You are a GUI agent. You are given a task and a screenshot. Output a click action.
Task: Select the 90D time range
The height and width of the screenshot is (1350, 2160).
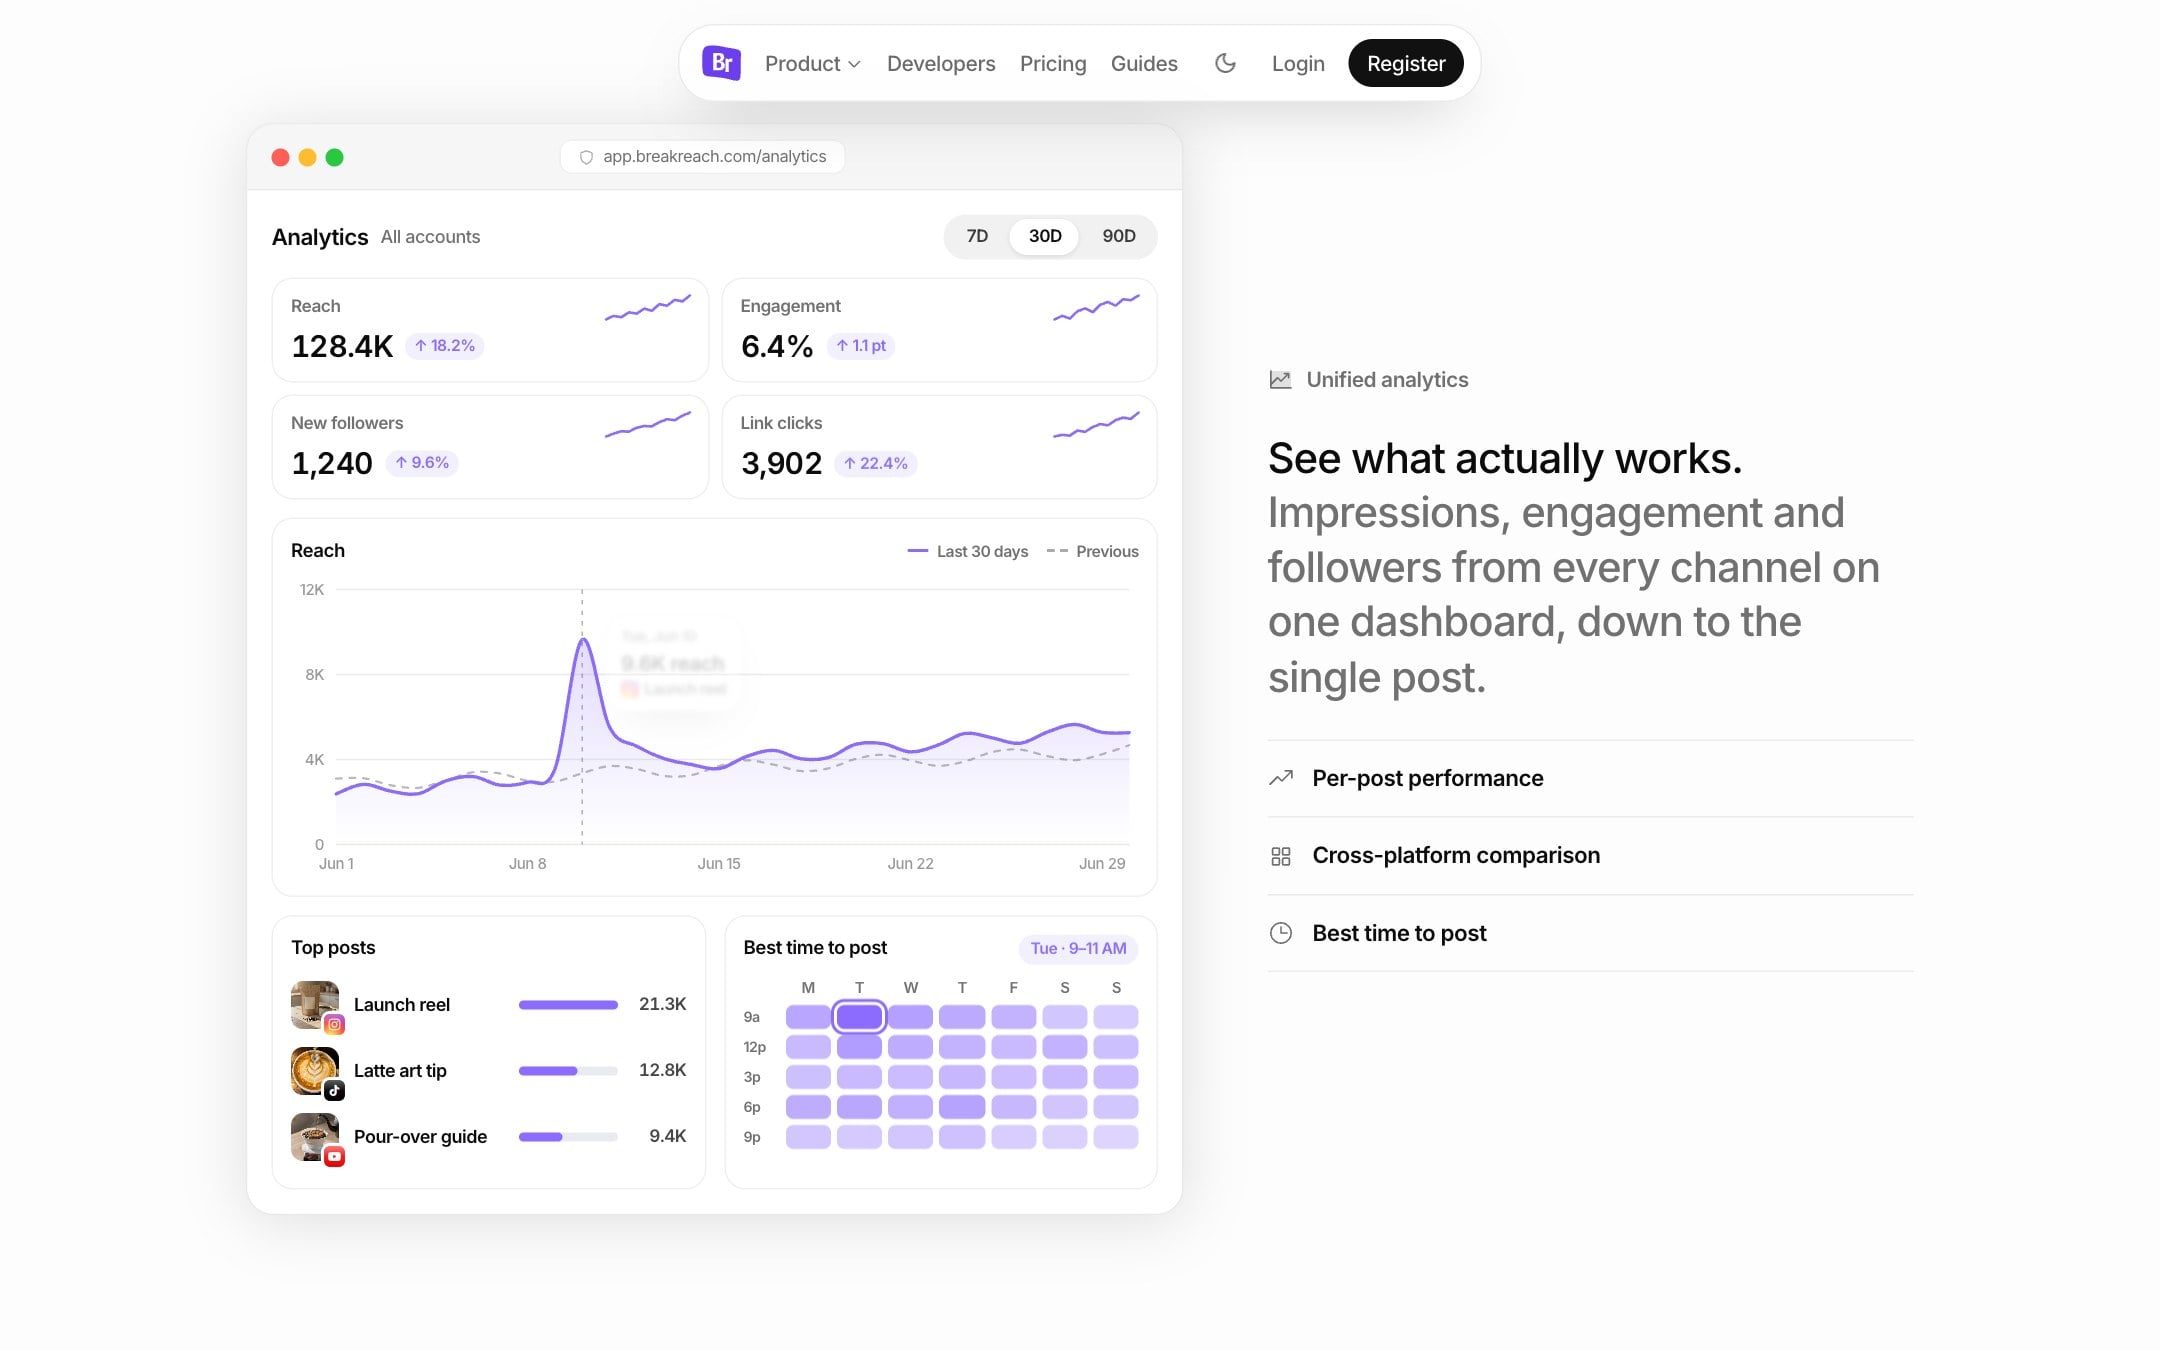pyautogui.click(x=1119, y=236)
